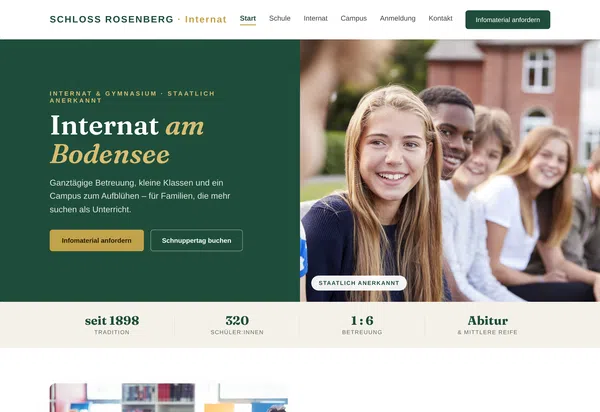Viewport: 600px width, 412px height.
Task: Click the 'Internat & Gymnasium · Staatlich anerkannt' tagline
Action: (x=132, y=97)
